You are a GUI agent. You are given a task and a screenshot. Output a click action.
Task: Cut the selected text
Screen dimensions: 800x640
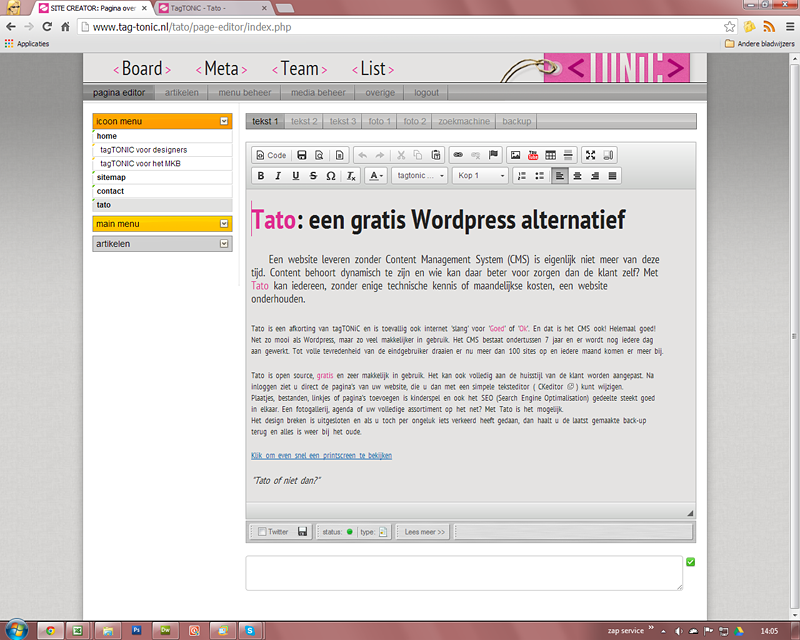tap(401, 155)
